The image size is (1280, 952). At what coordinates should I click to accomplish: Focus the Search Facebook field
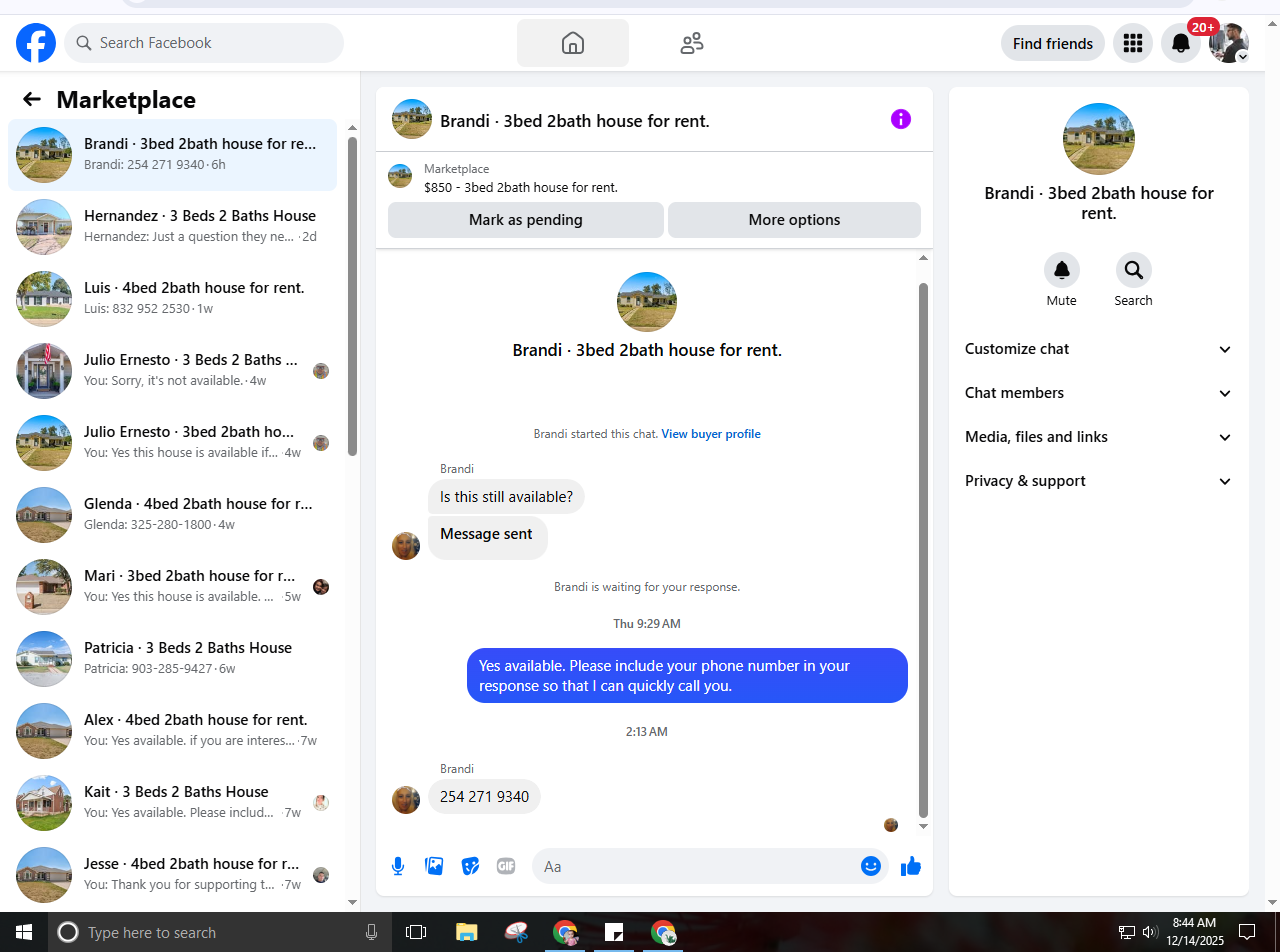coord(204,43)
